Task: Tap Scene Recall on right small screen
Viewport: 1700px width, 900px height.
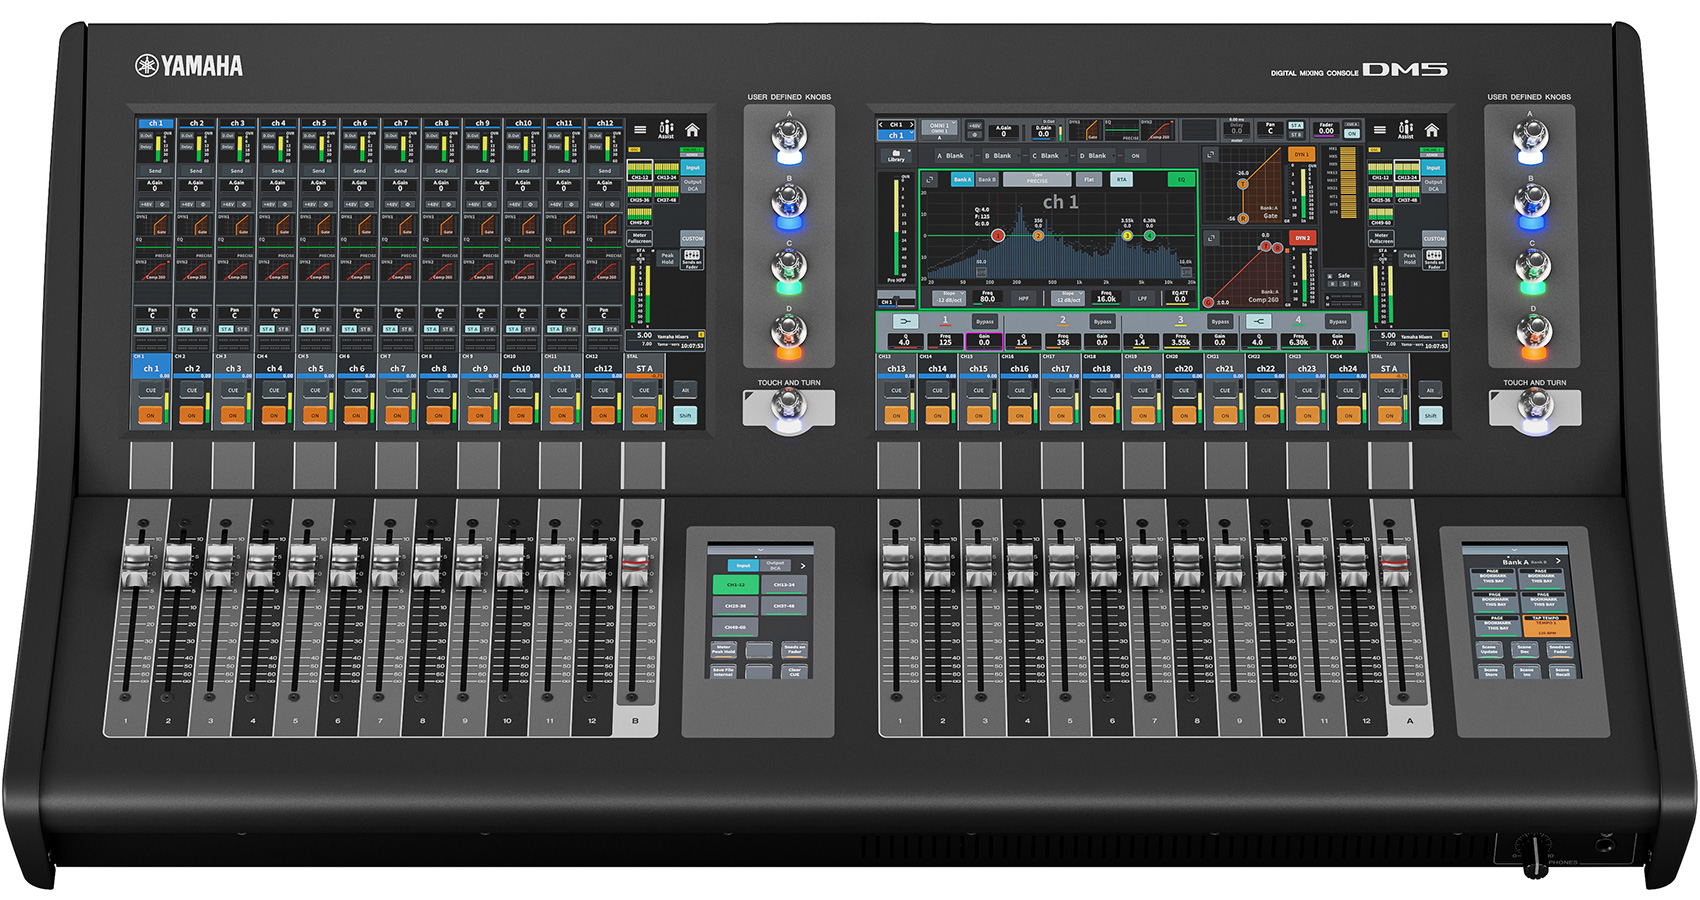Action: pos(1562,672)
